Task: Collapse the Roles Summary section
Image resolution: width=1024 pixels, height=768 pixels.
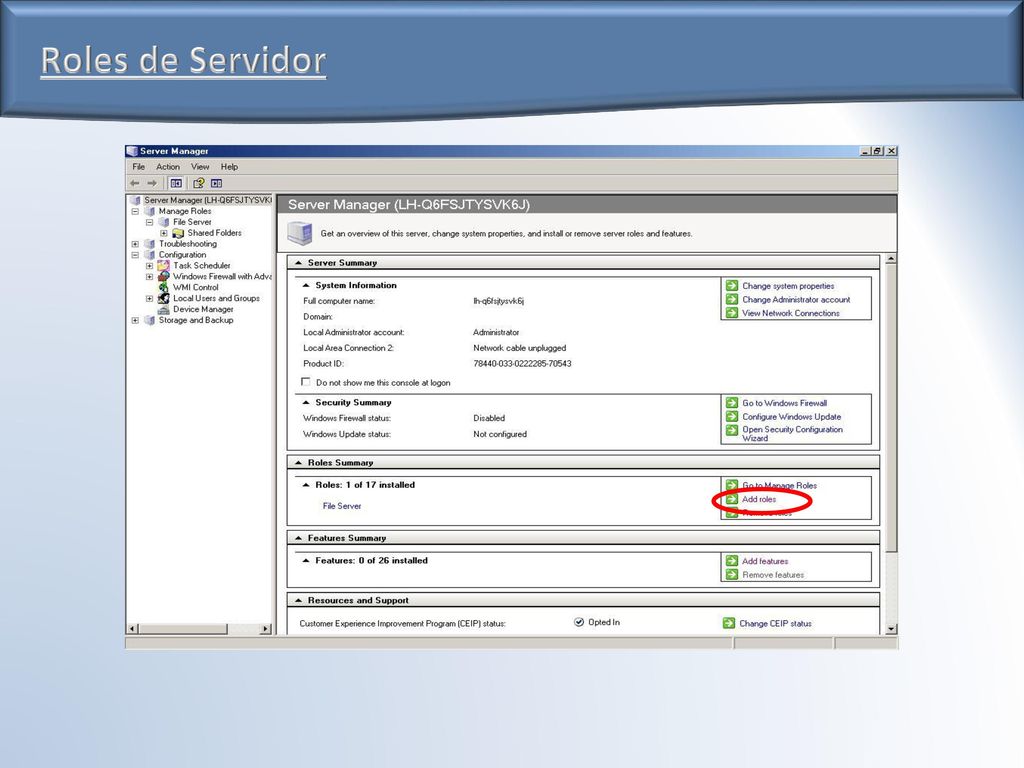Action: [x=298, y=462]
